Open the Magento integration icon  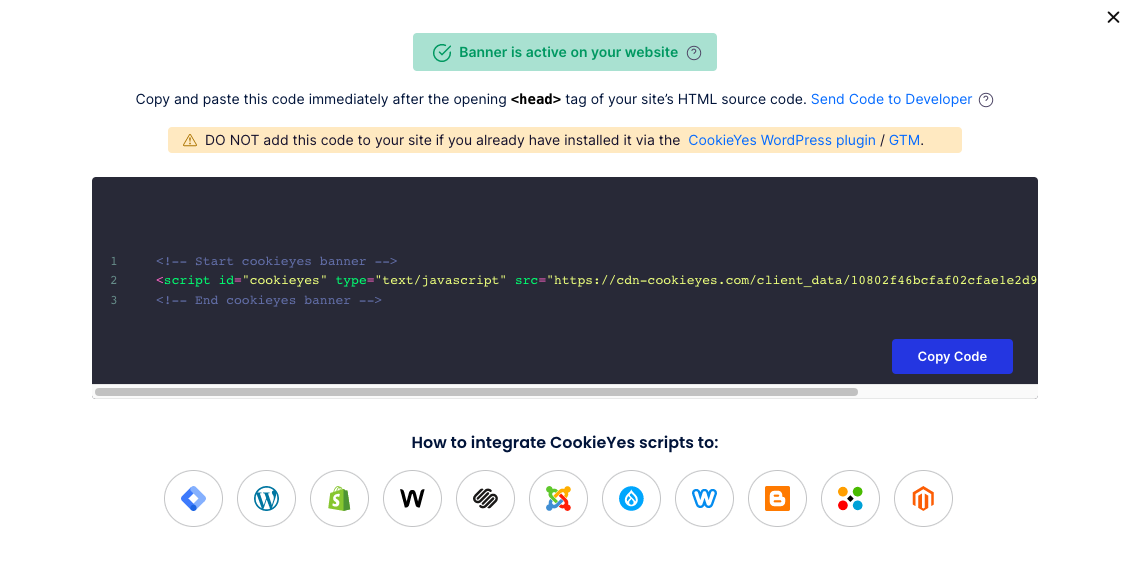923,499
